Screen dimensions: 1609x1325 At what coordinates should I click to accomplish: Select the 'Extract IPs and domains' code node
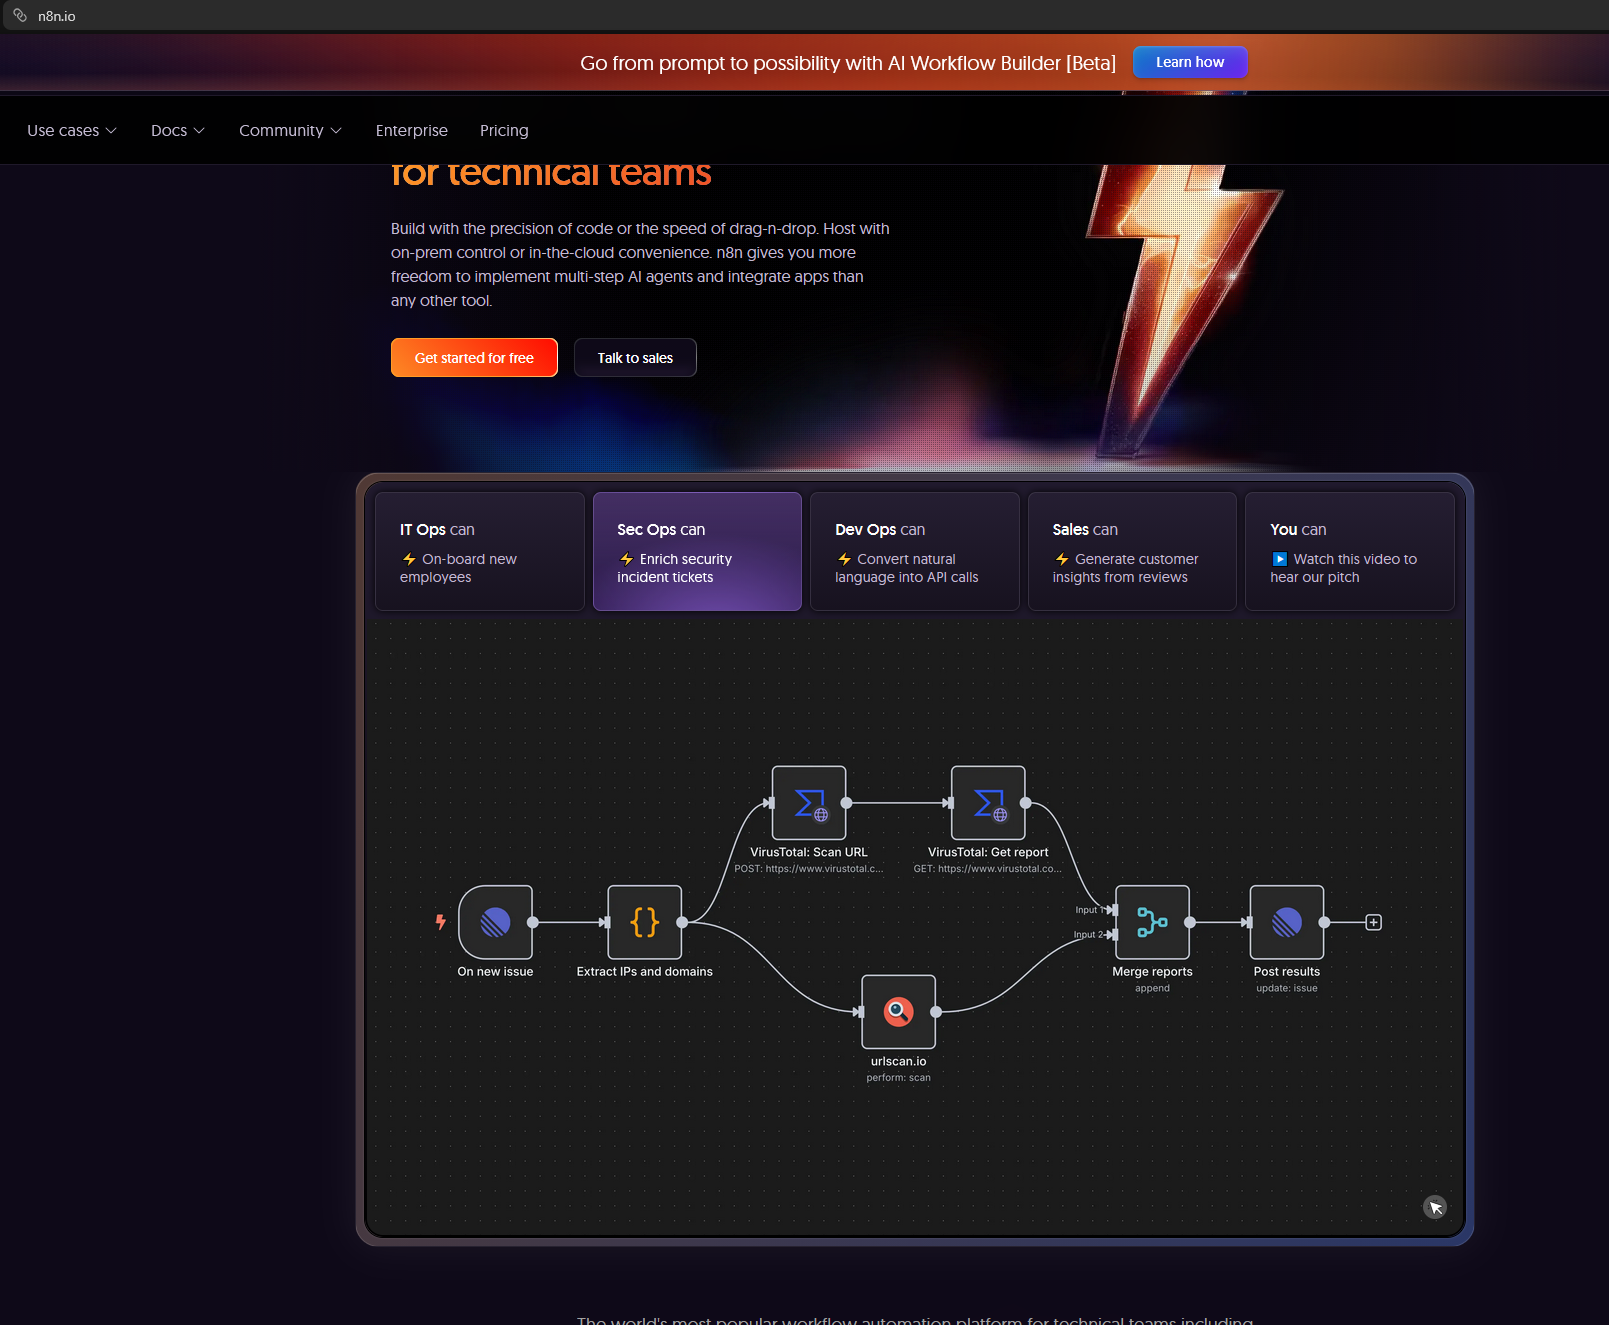click(645, 922)
